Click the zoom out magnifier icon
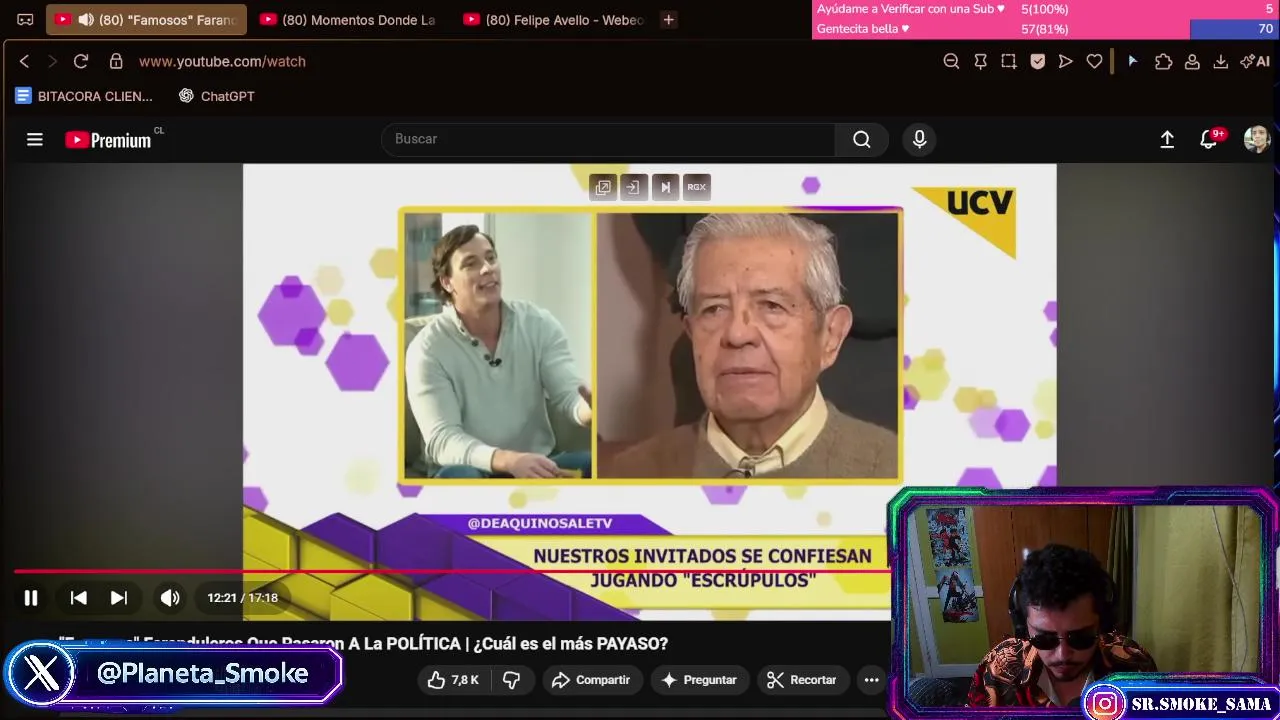 click(951, 61)
